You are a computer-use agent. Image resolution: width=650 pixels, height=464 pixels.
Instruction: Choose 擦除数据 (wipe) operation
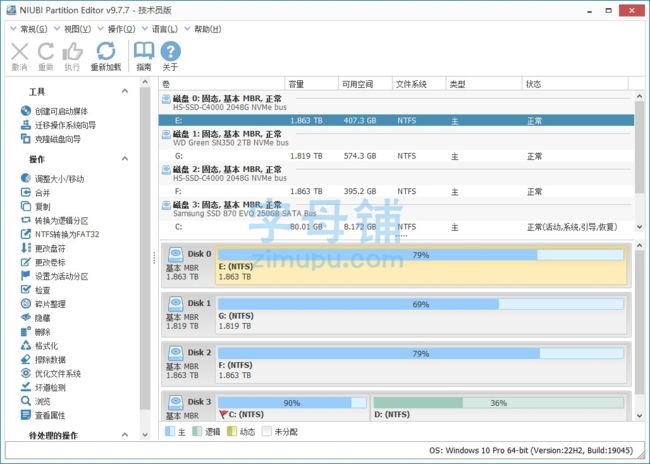(x=43, y=360)
